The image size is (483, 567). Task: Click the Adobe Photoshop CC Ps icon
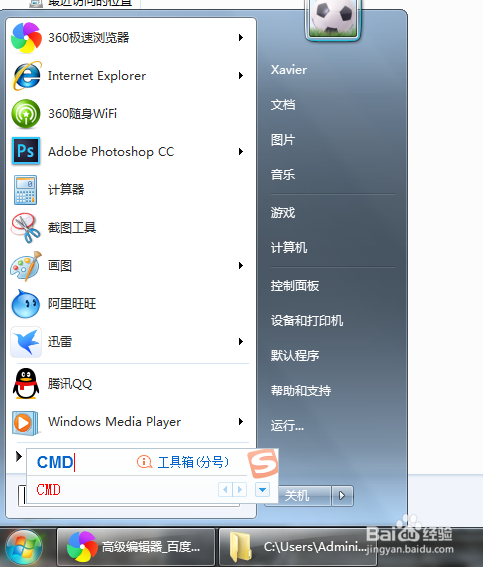(x=26, y=151)
